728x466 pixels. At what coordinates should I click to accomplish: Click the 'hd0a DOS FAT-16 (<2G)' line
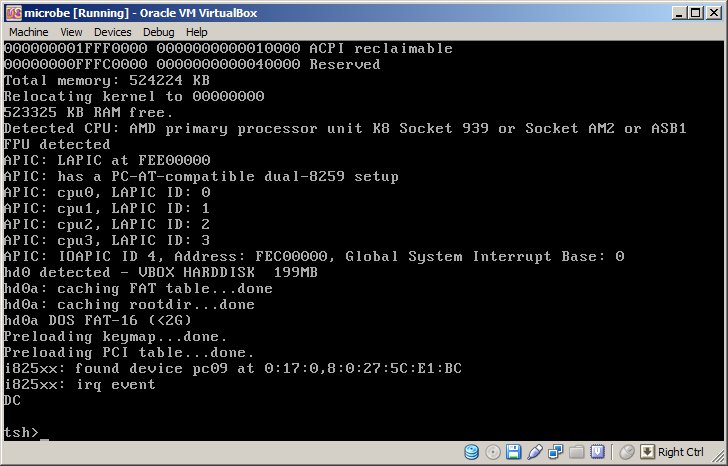coord(98,320)
